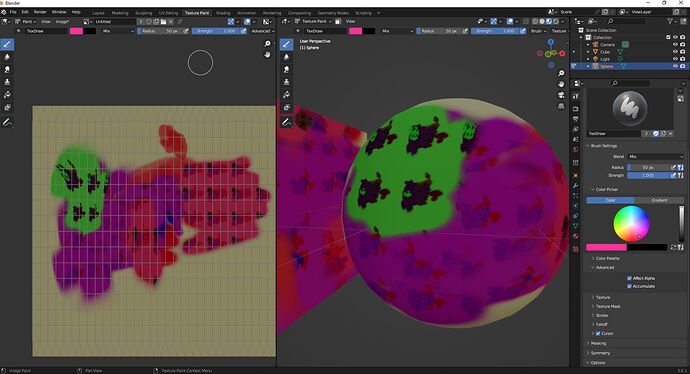Click the zoom magnifier icon in 3D viewport

tap(561, 73)
